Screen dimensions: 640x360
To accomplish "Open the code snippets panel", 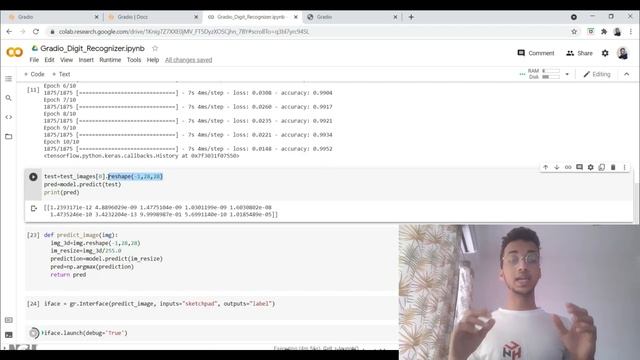I will (9, 117).
